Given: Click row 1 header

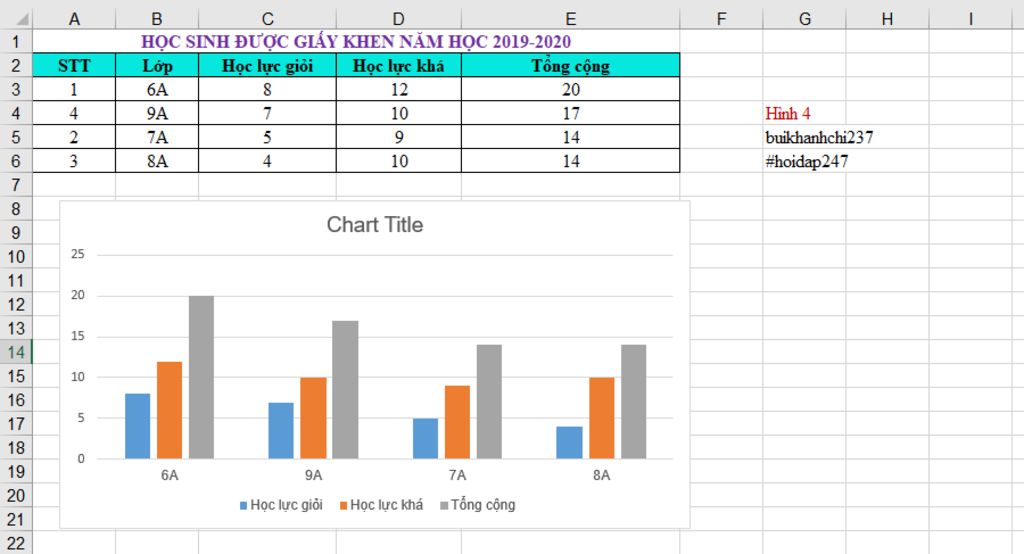Looking at the screenshot, I should [x=16, y=42].
